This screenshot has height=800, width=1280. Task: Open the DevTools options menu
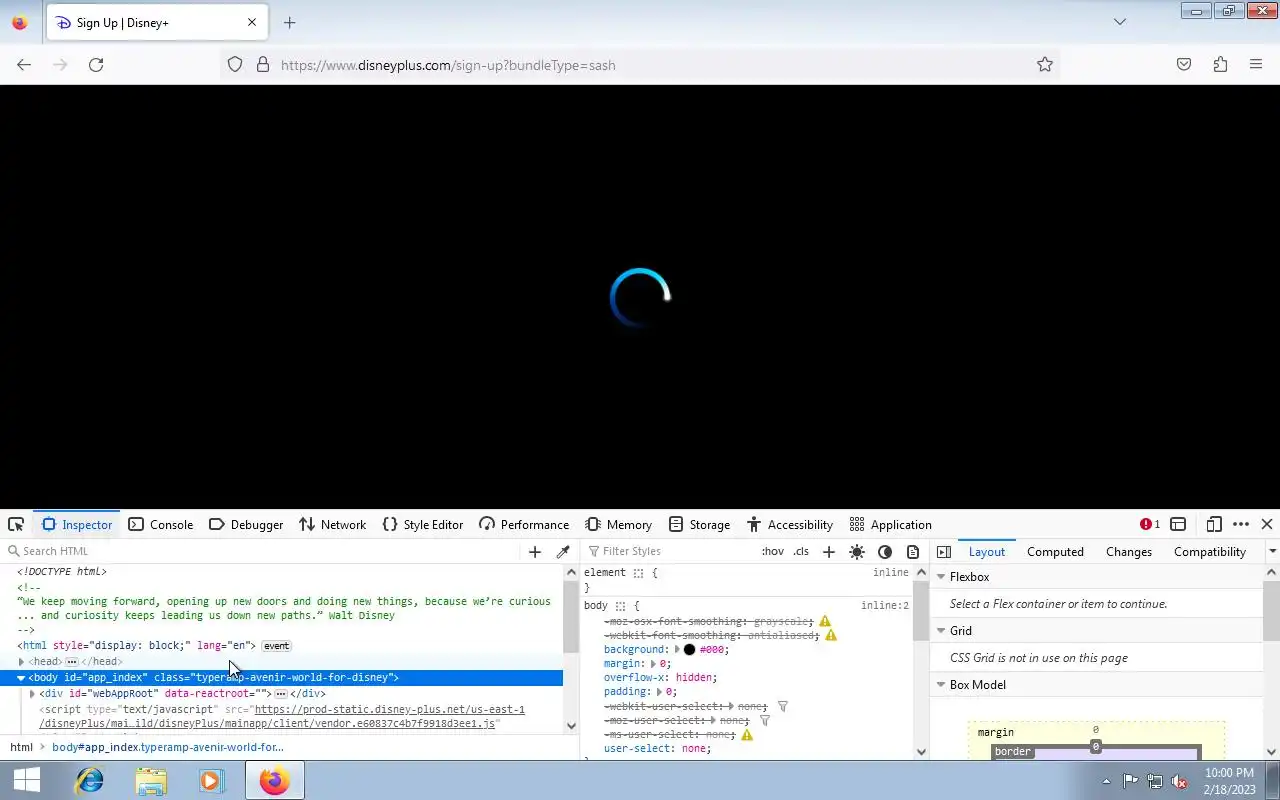click(x=1241, y=524)
